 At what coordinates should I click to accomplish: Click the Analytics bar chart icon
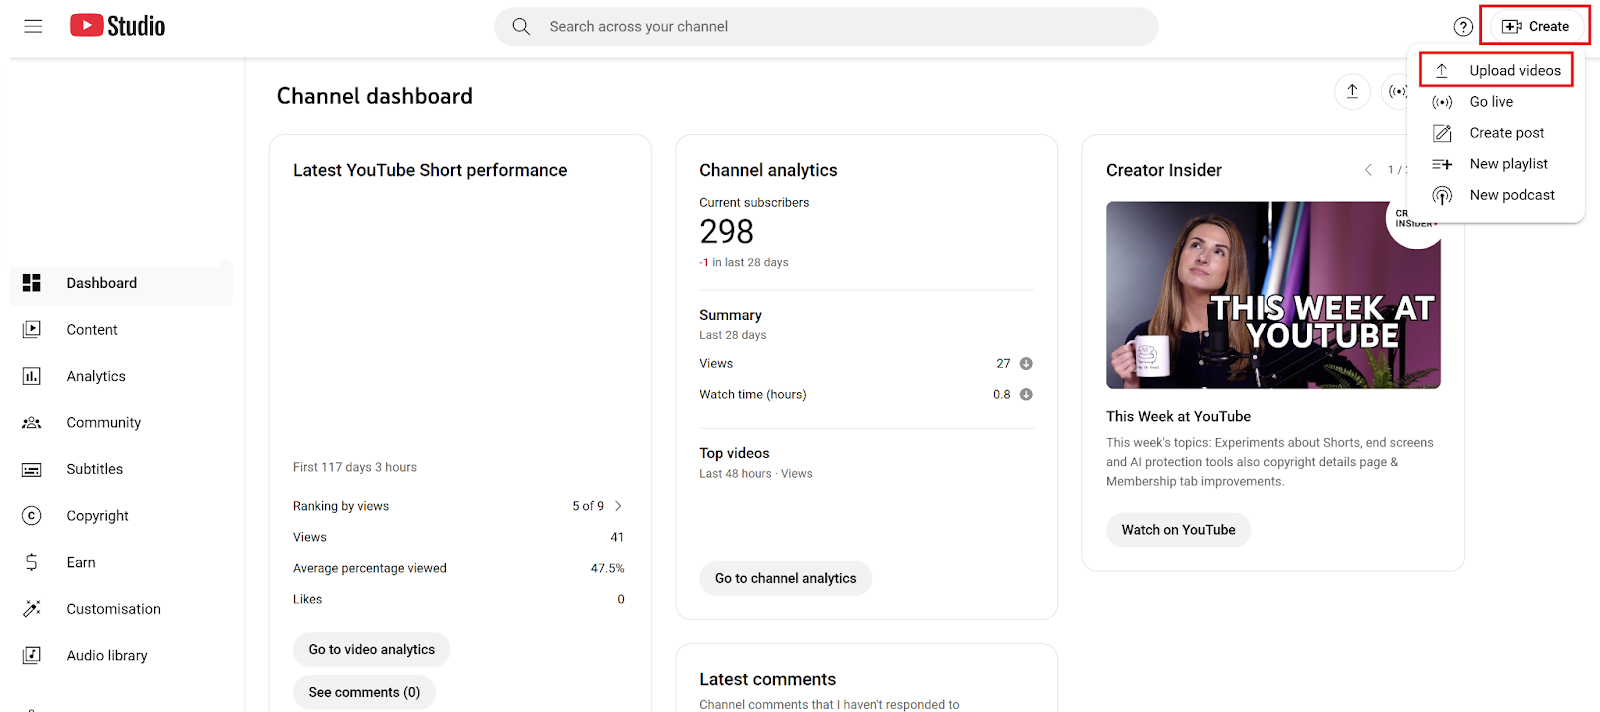click(32, 376)
